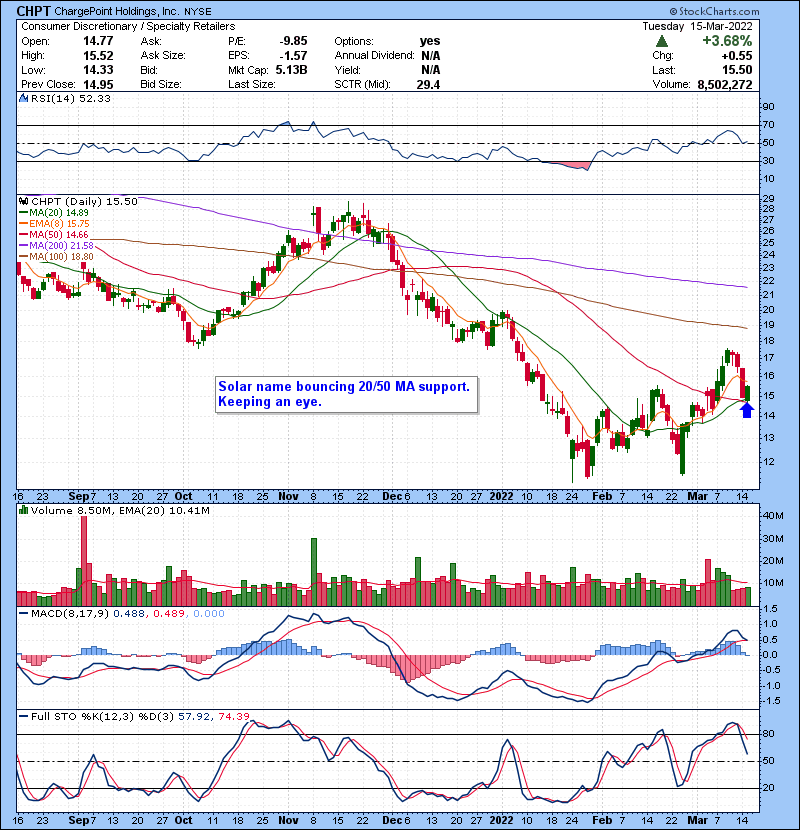Click the date Tuesday 15-Mar-2022
800x830 pixels.
pyautogui.click(x=697, y=26)
